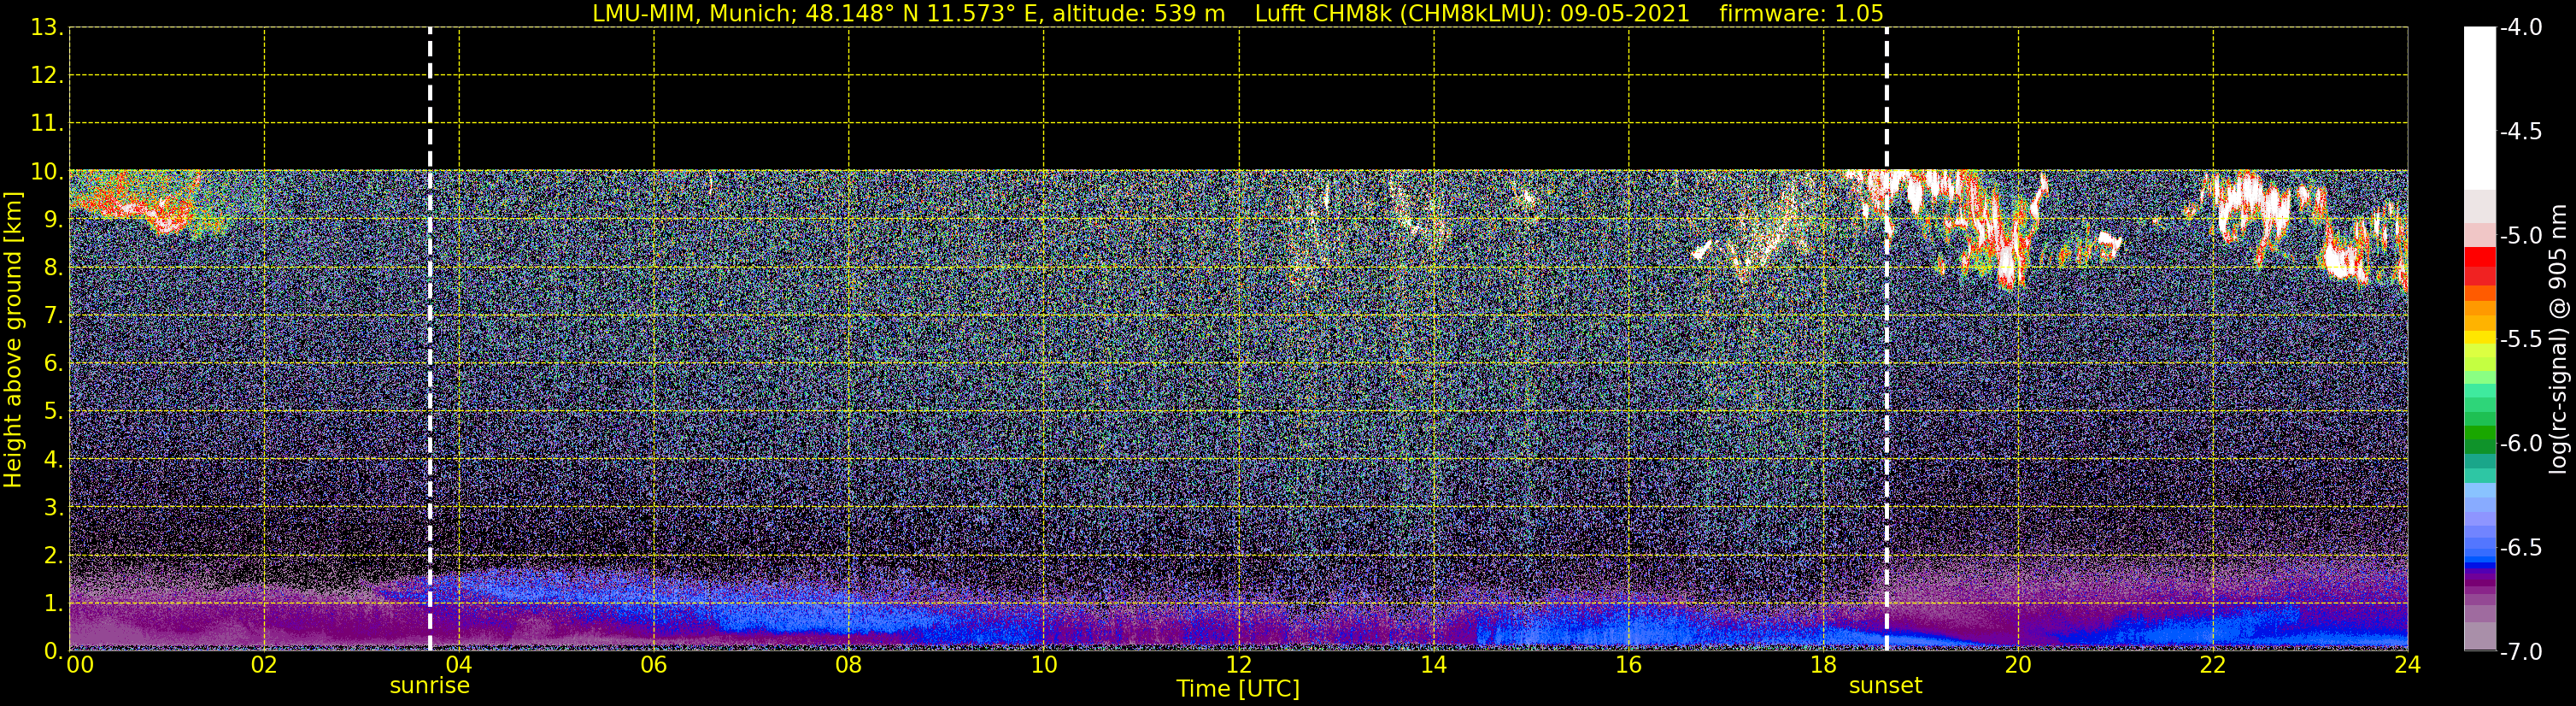The image size is (2576, 706).
Task: Pick the yellow band of the colorbar
Action: (2480, 337)
